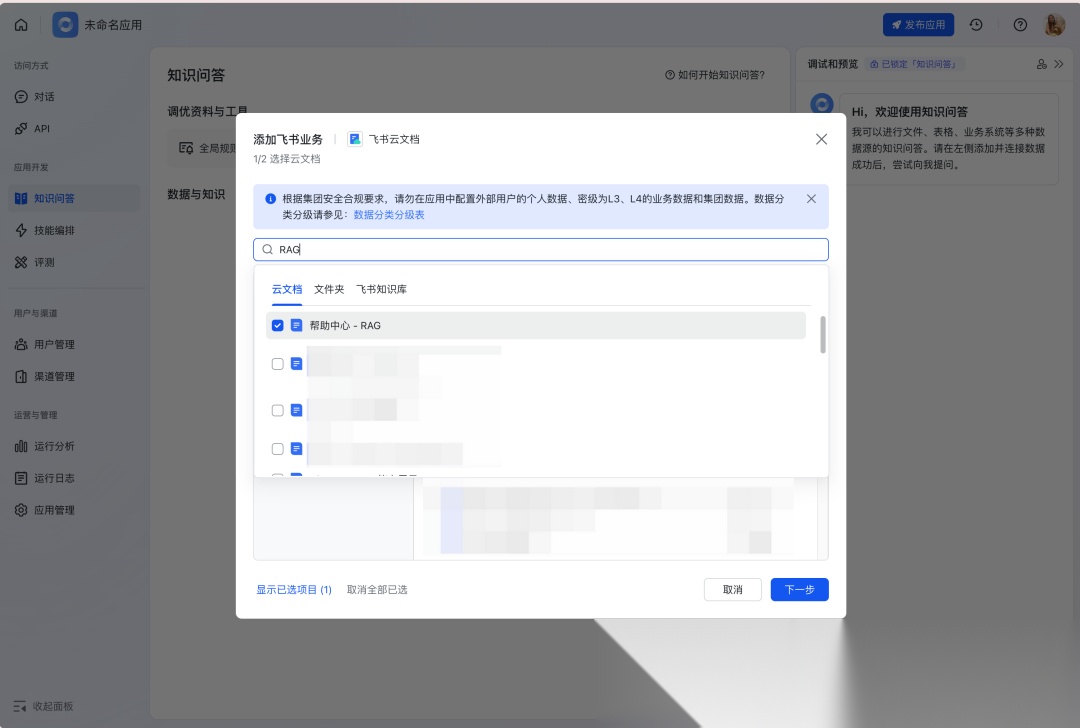The image size is (1080, 728).
Task: Open the 数据分类分级表 link
Action: (389, 215)
